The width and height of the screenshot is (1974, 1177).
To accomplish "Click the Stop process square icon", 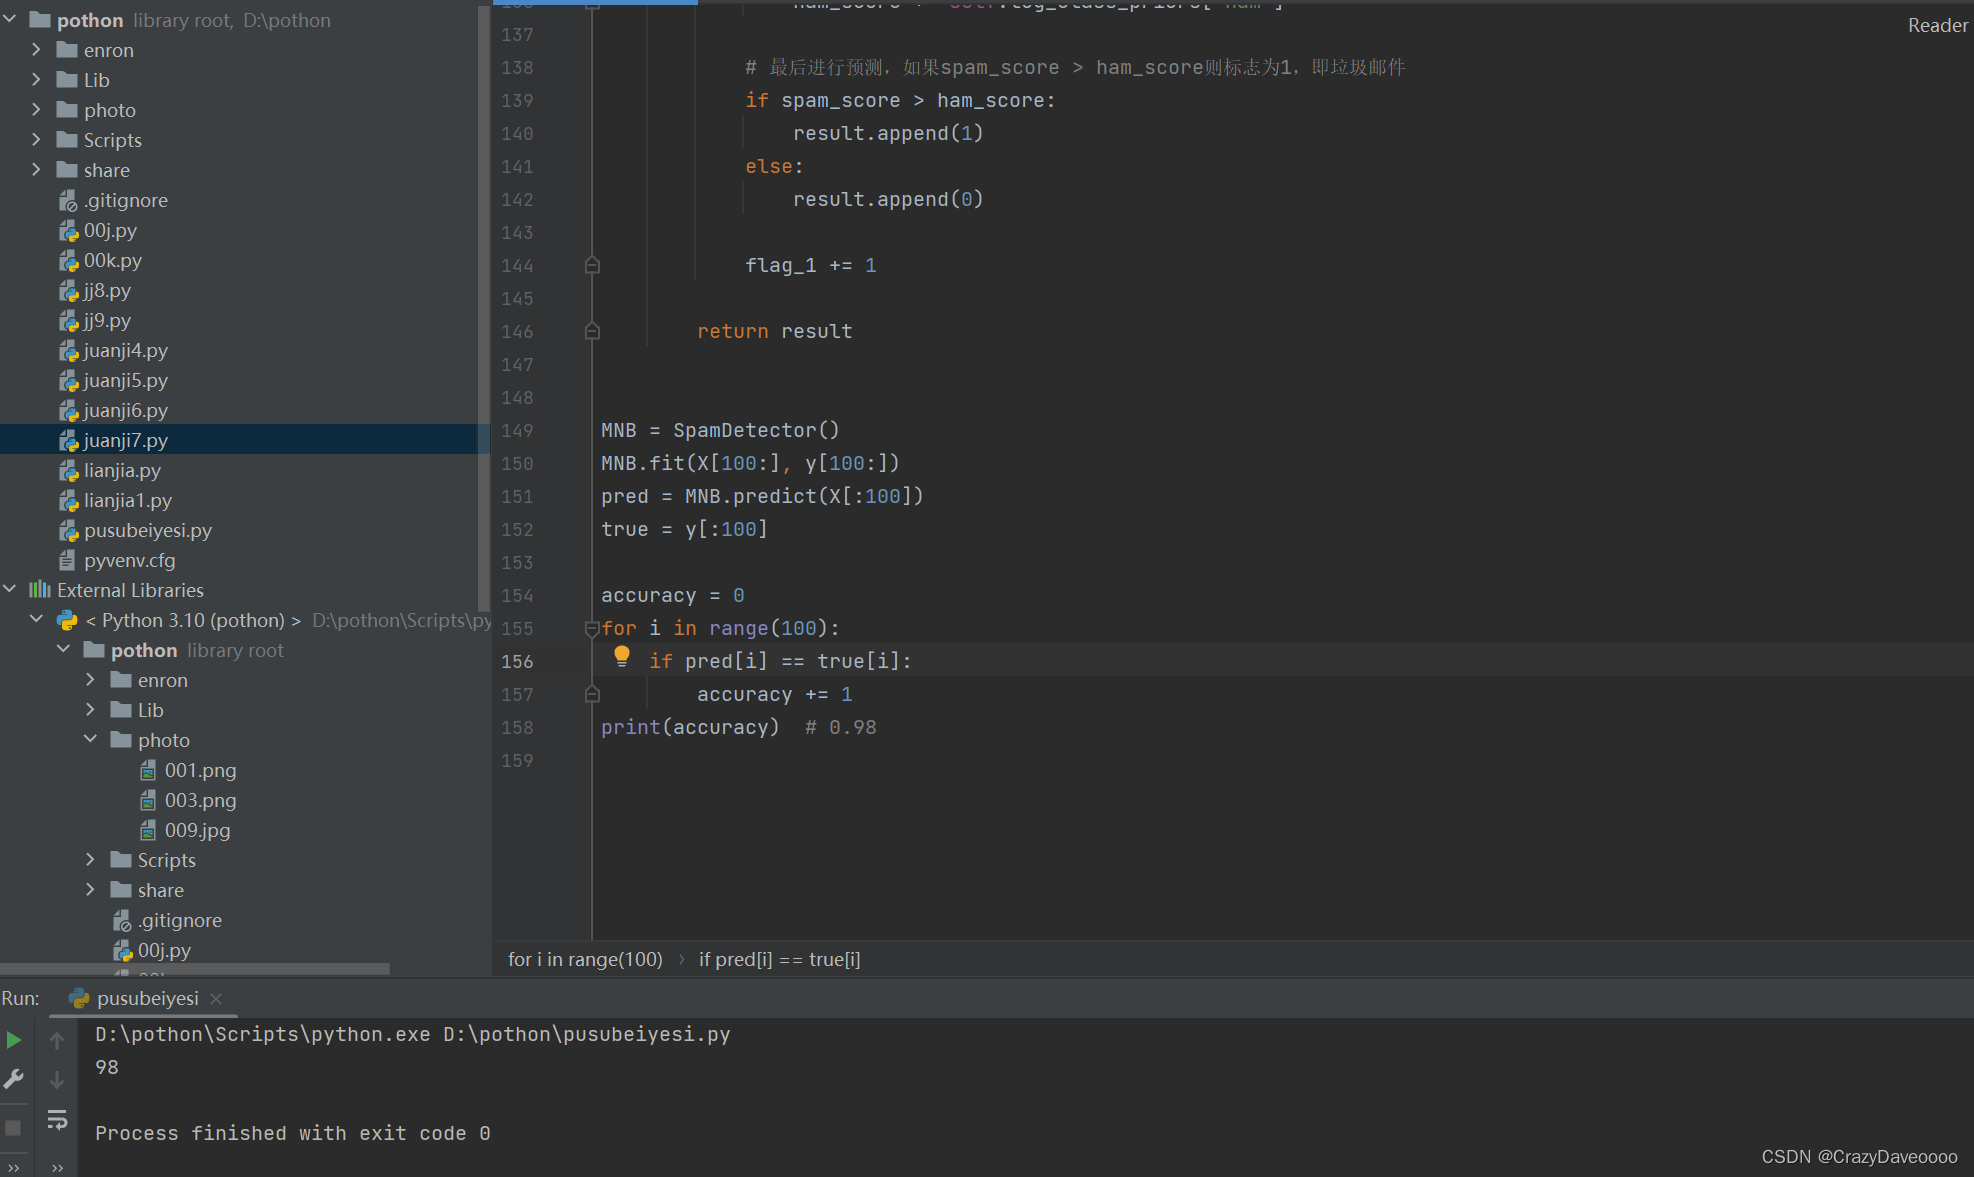I will pyautogui.click(x=14, y=1128).
